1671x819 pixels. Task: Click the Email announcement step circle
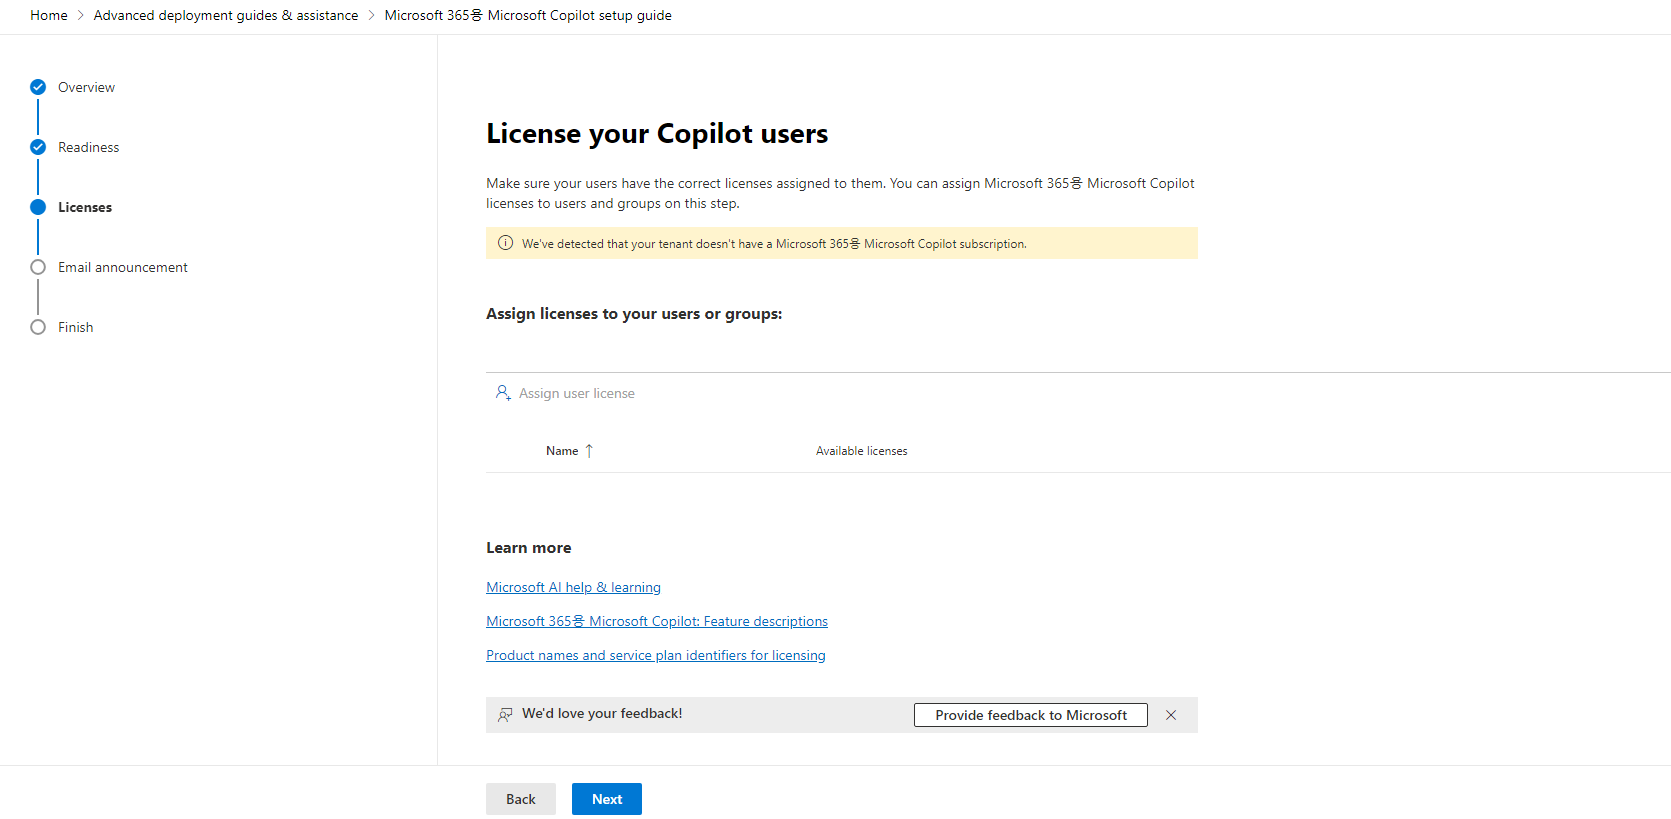coord(38,267)
